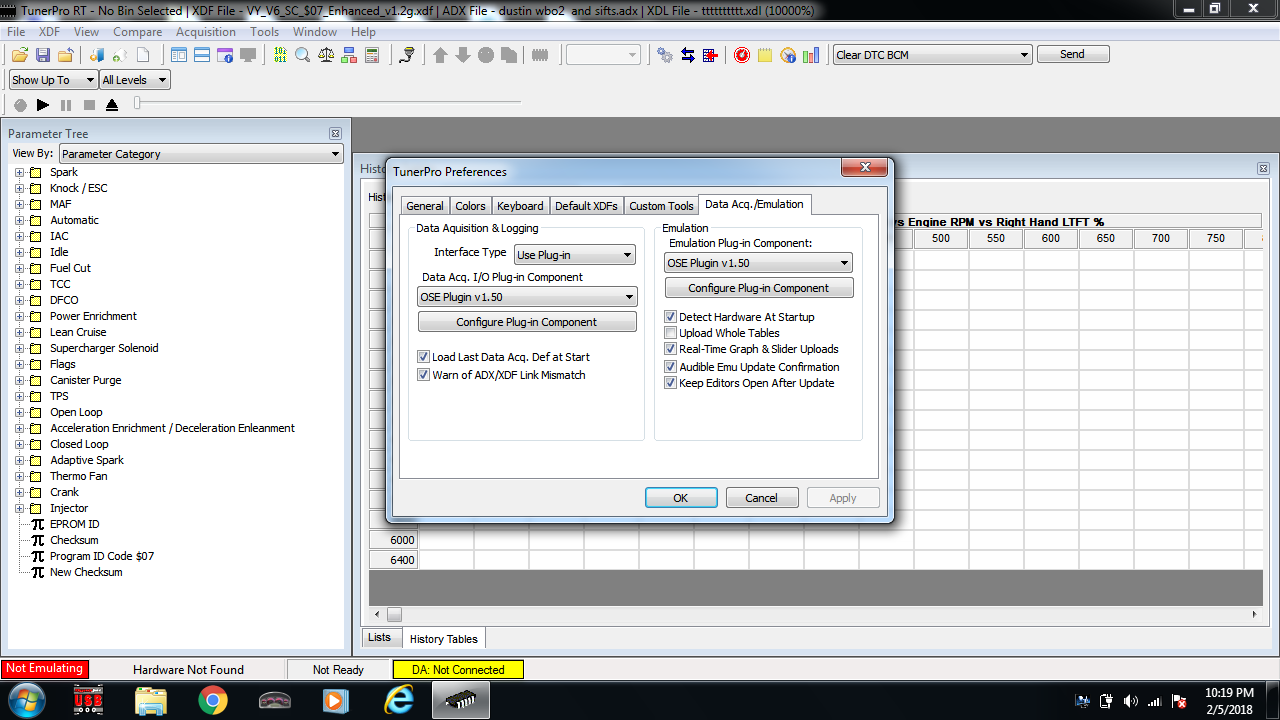Select New Checksum tree item
Screen dimensions: 1280x720
(86, 572)
